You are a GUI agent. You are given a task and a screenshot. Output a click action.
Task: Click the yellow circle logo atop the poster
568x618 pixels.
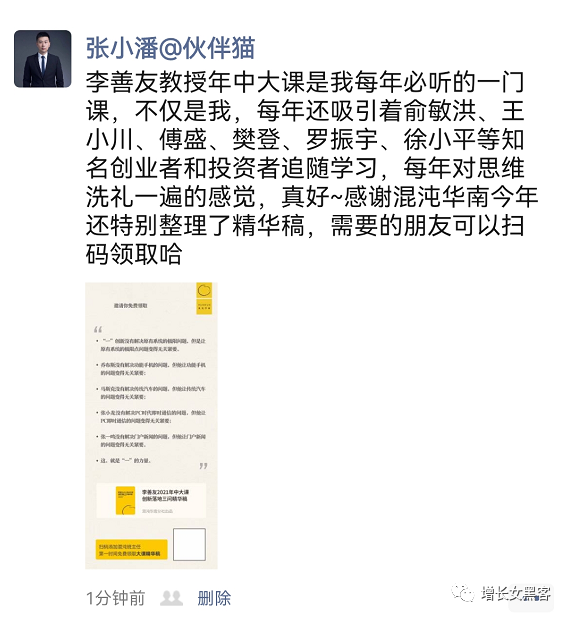[204, 290]
